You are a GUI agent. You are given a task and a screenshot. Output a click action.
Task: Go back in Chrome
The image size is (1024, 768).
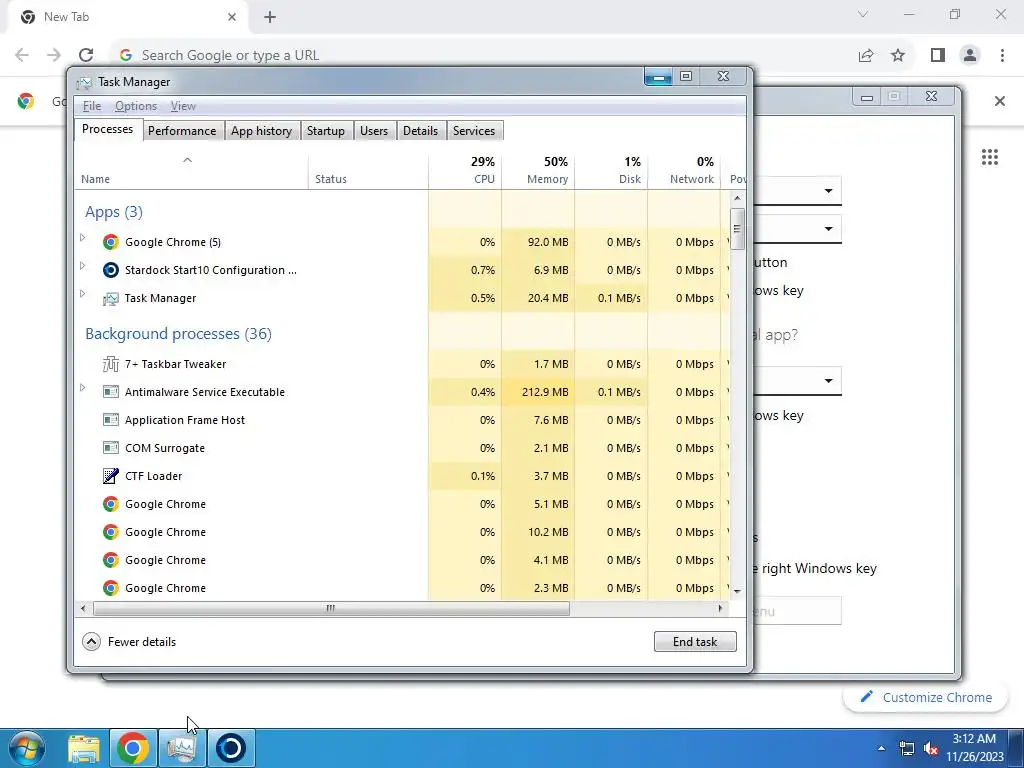coord(22,55)
